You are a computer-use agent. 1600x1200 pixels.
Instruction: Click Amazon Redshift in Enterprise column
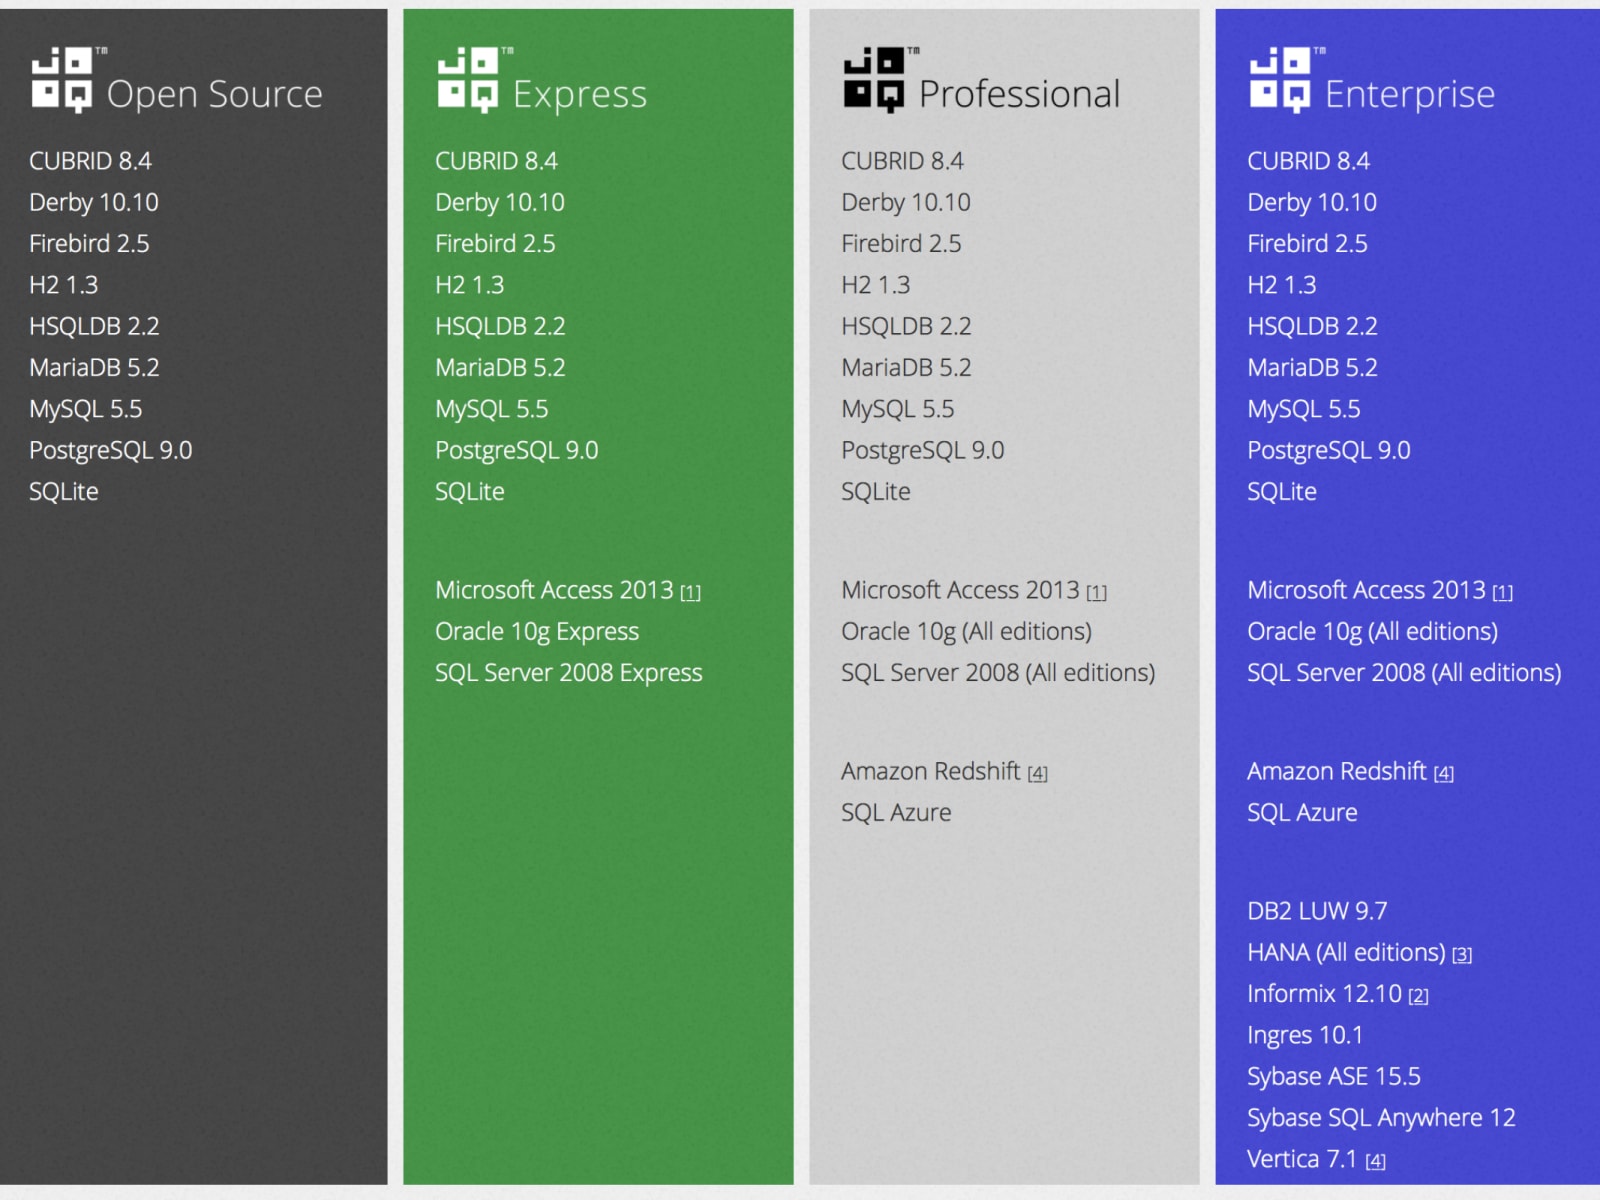click(x=1337, y=771)
